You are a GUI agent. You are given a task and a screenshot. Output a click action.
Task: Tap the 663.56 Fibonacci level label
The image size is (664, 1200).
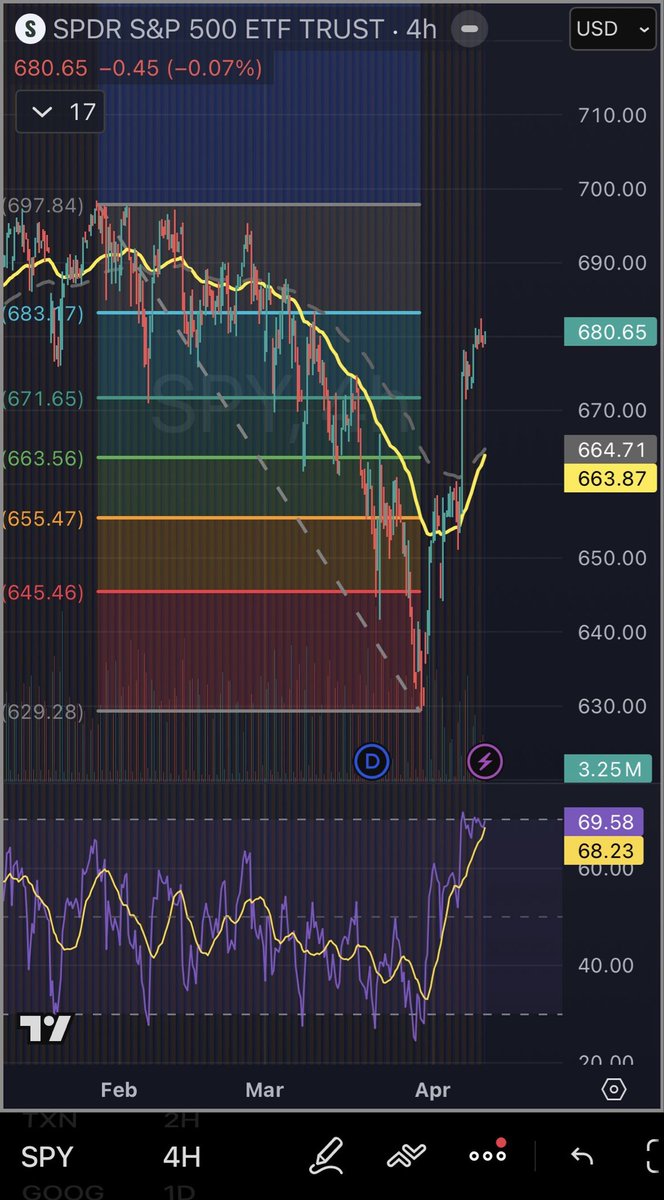(x=42, y=458)
